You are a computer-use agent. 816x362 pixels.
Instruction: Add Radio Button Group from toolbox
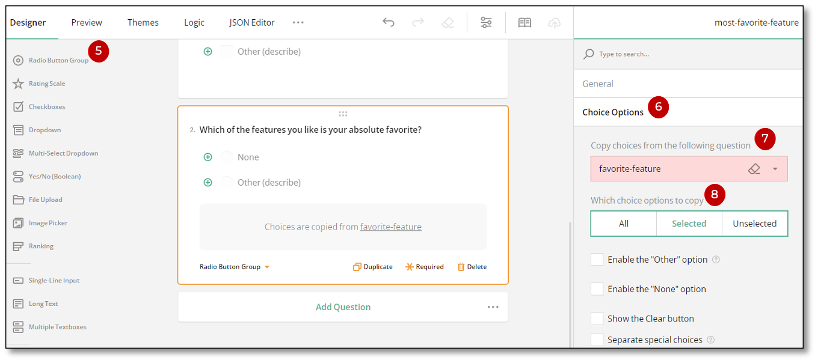50,60
